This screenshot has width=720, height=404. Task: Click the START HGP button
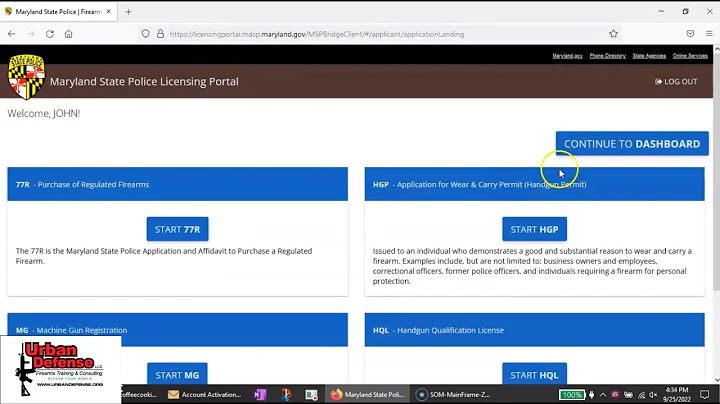(534, 229)
